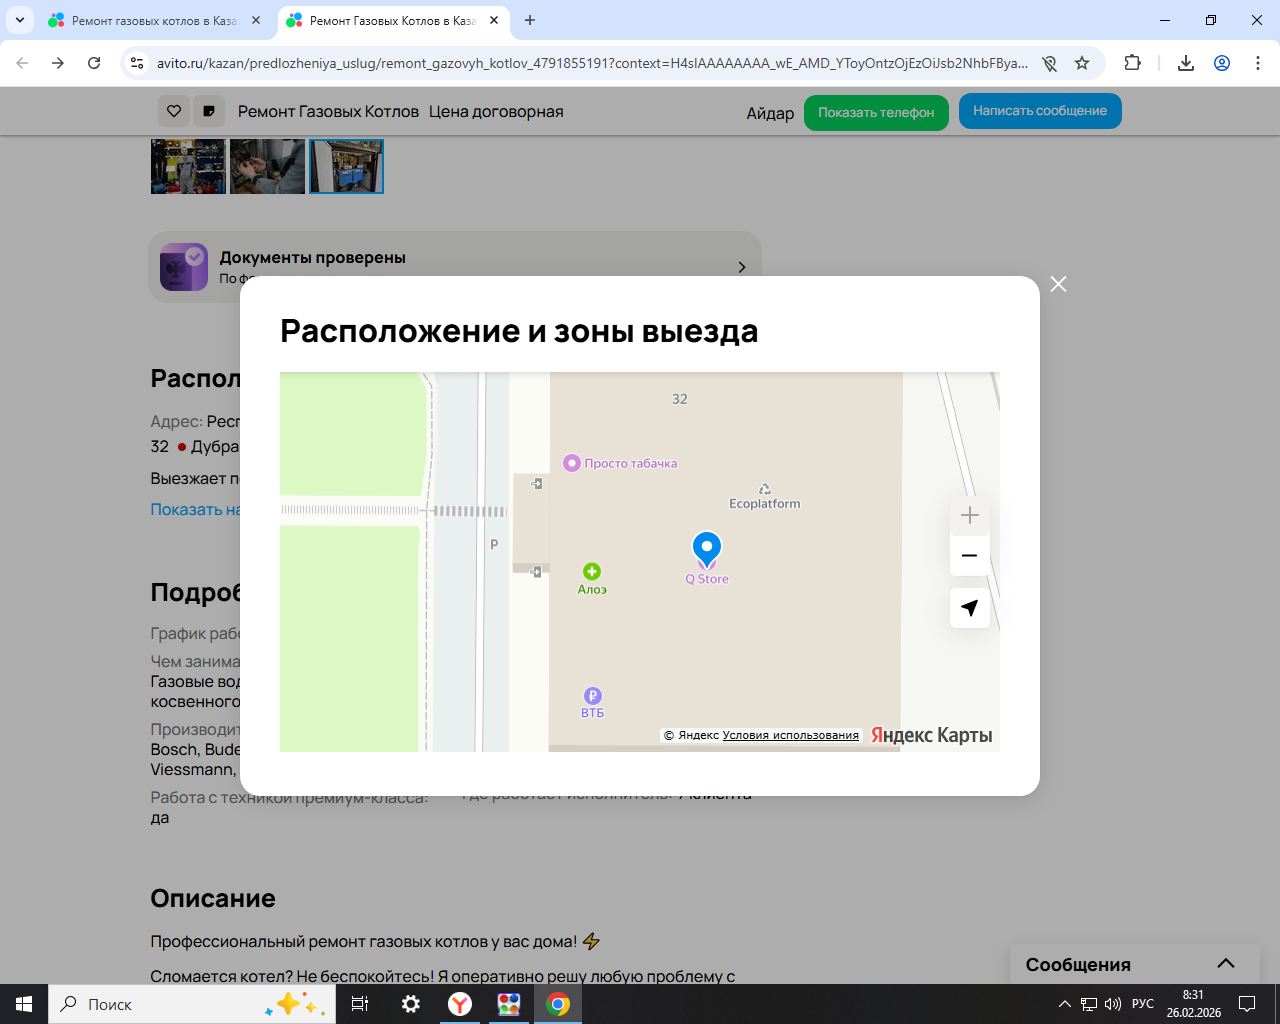Open Yandex Условия использования link
The image size is (1280, 1024).
[x=790, y=735]
